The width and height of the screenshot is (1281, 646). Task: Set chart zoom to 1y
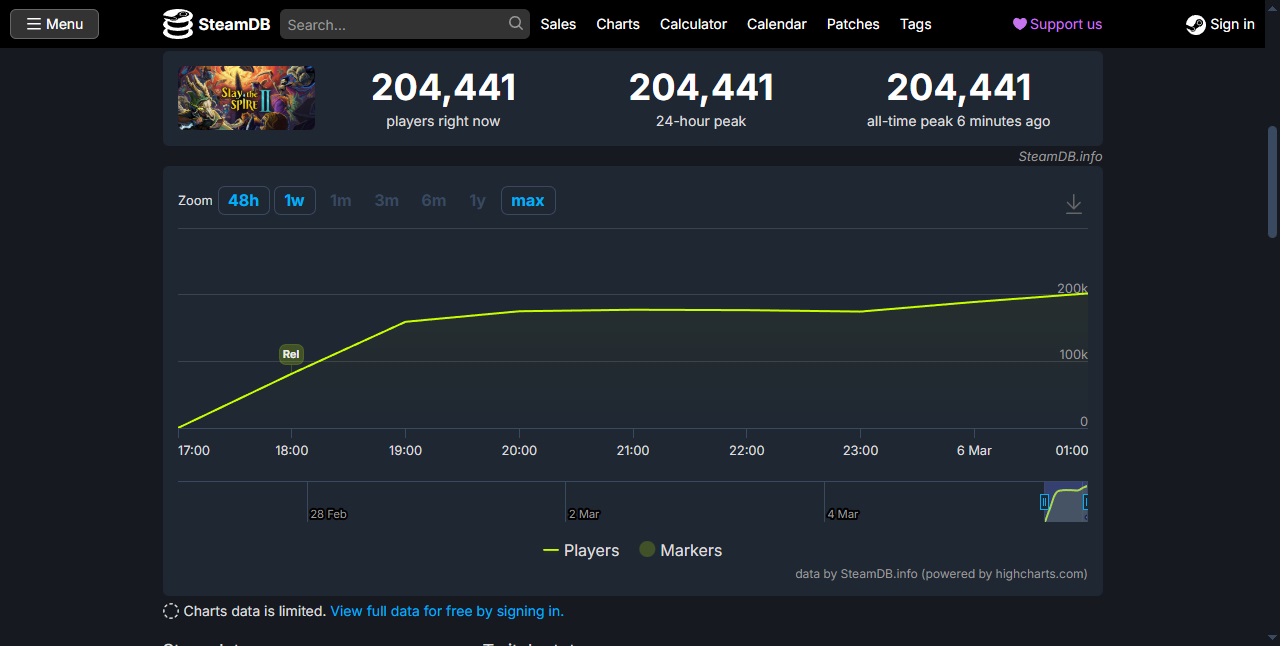coord(478,200)
